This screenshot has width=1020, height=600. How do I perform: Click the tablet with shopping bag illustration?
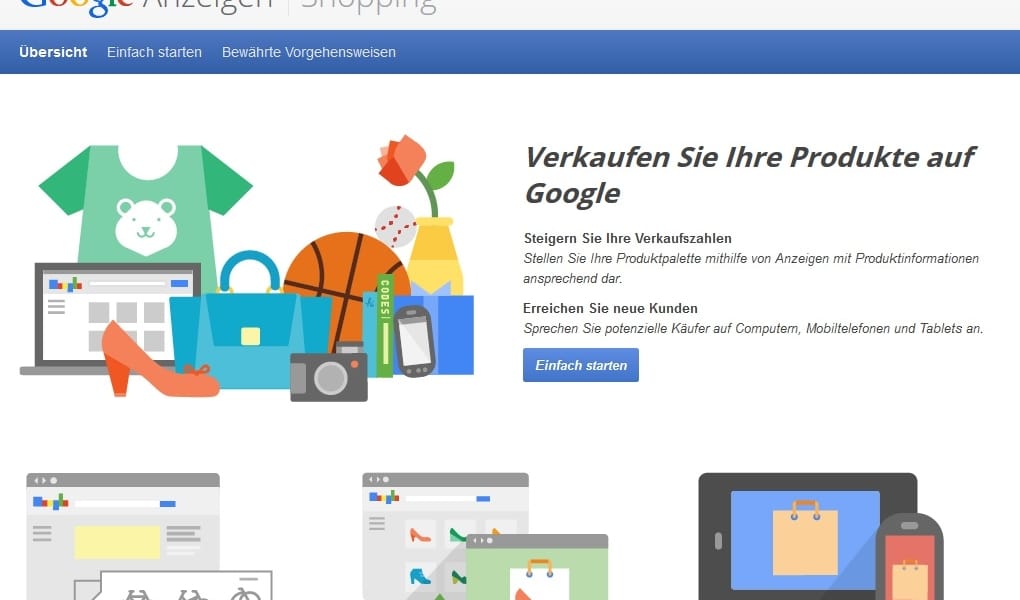point(807,536)
